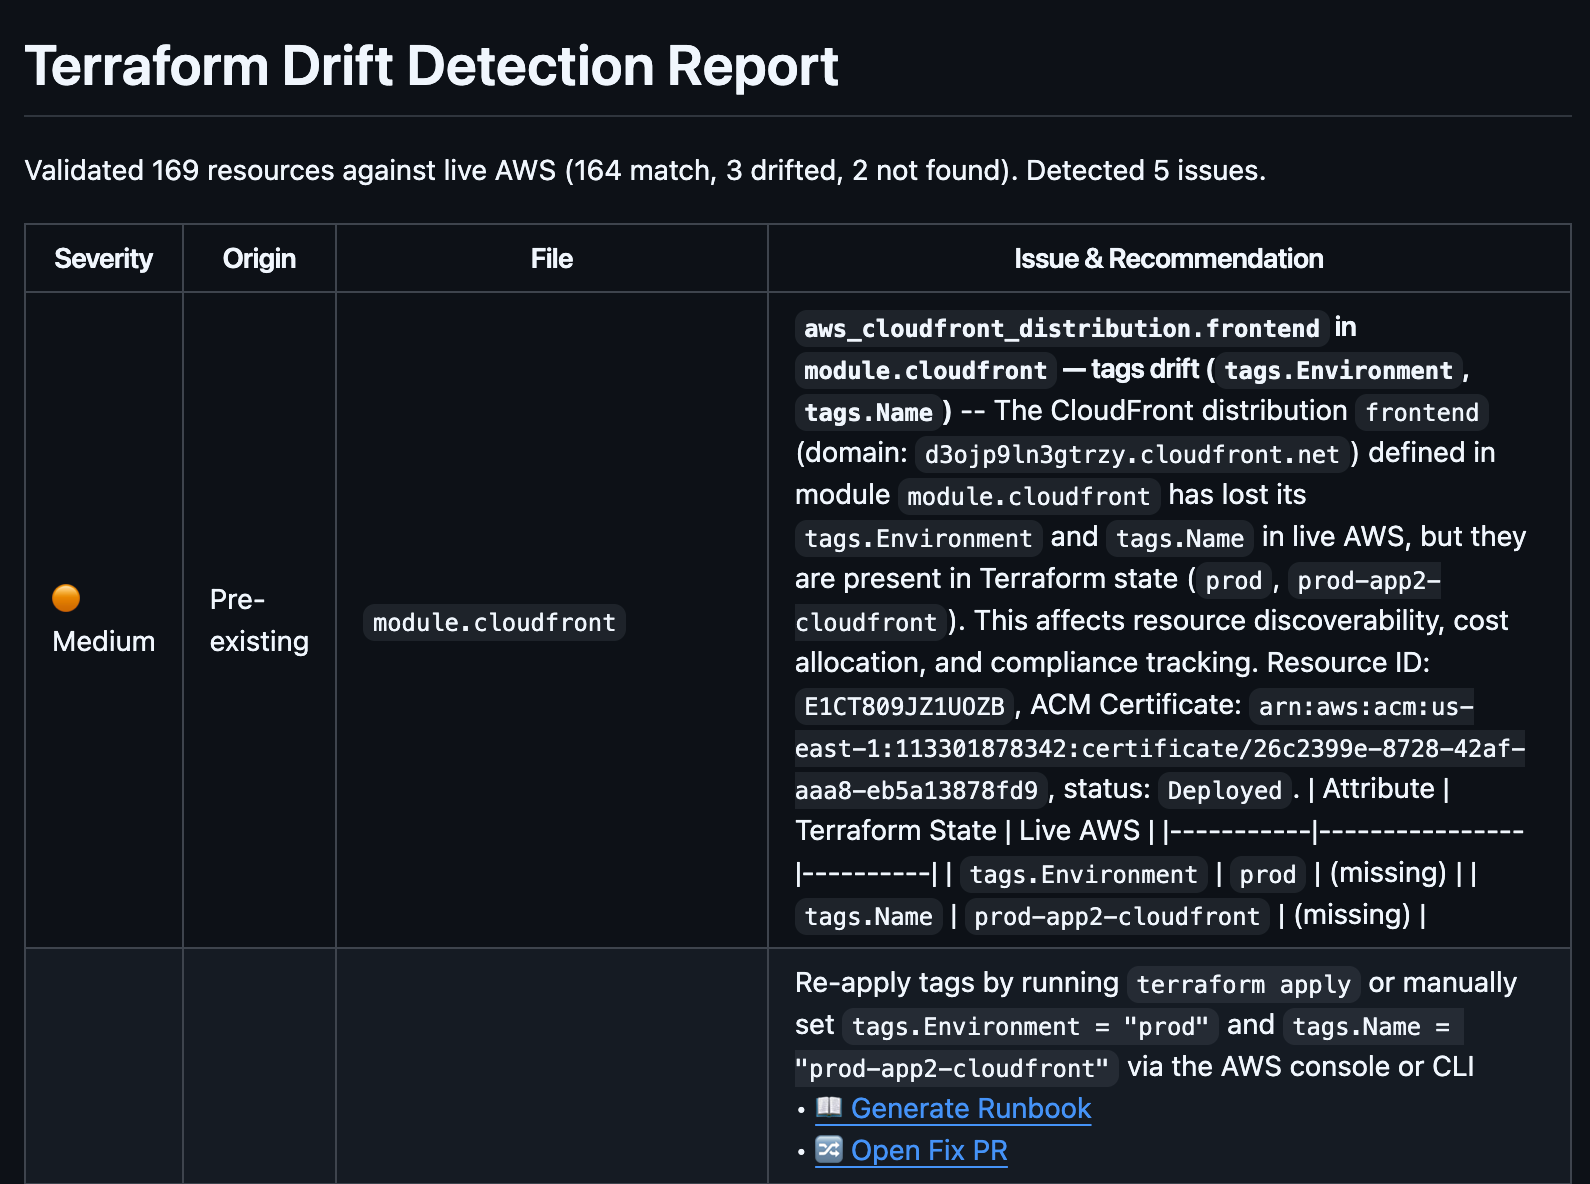
Task: Click the E1CT809JZ1UOZB resource ID
Action: (x=904, y=707)
